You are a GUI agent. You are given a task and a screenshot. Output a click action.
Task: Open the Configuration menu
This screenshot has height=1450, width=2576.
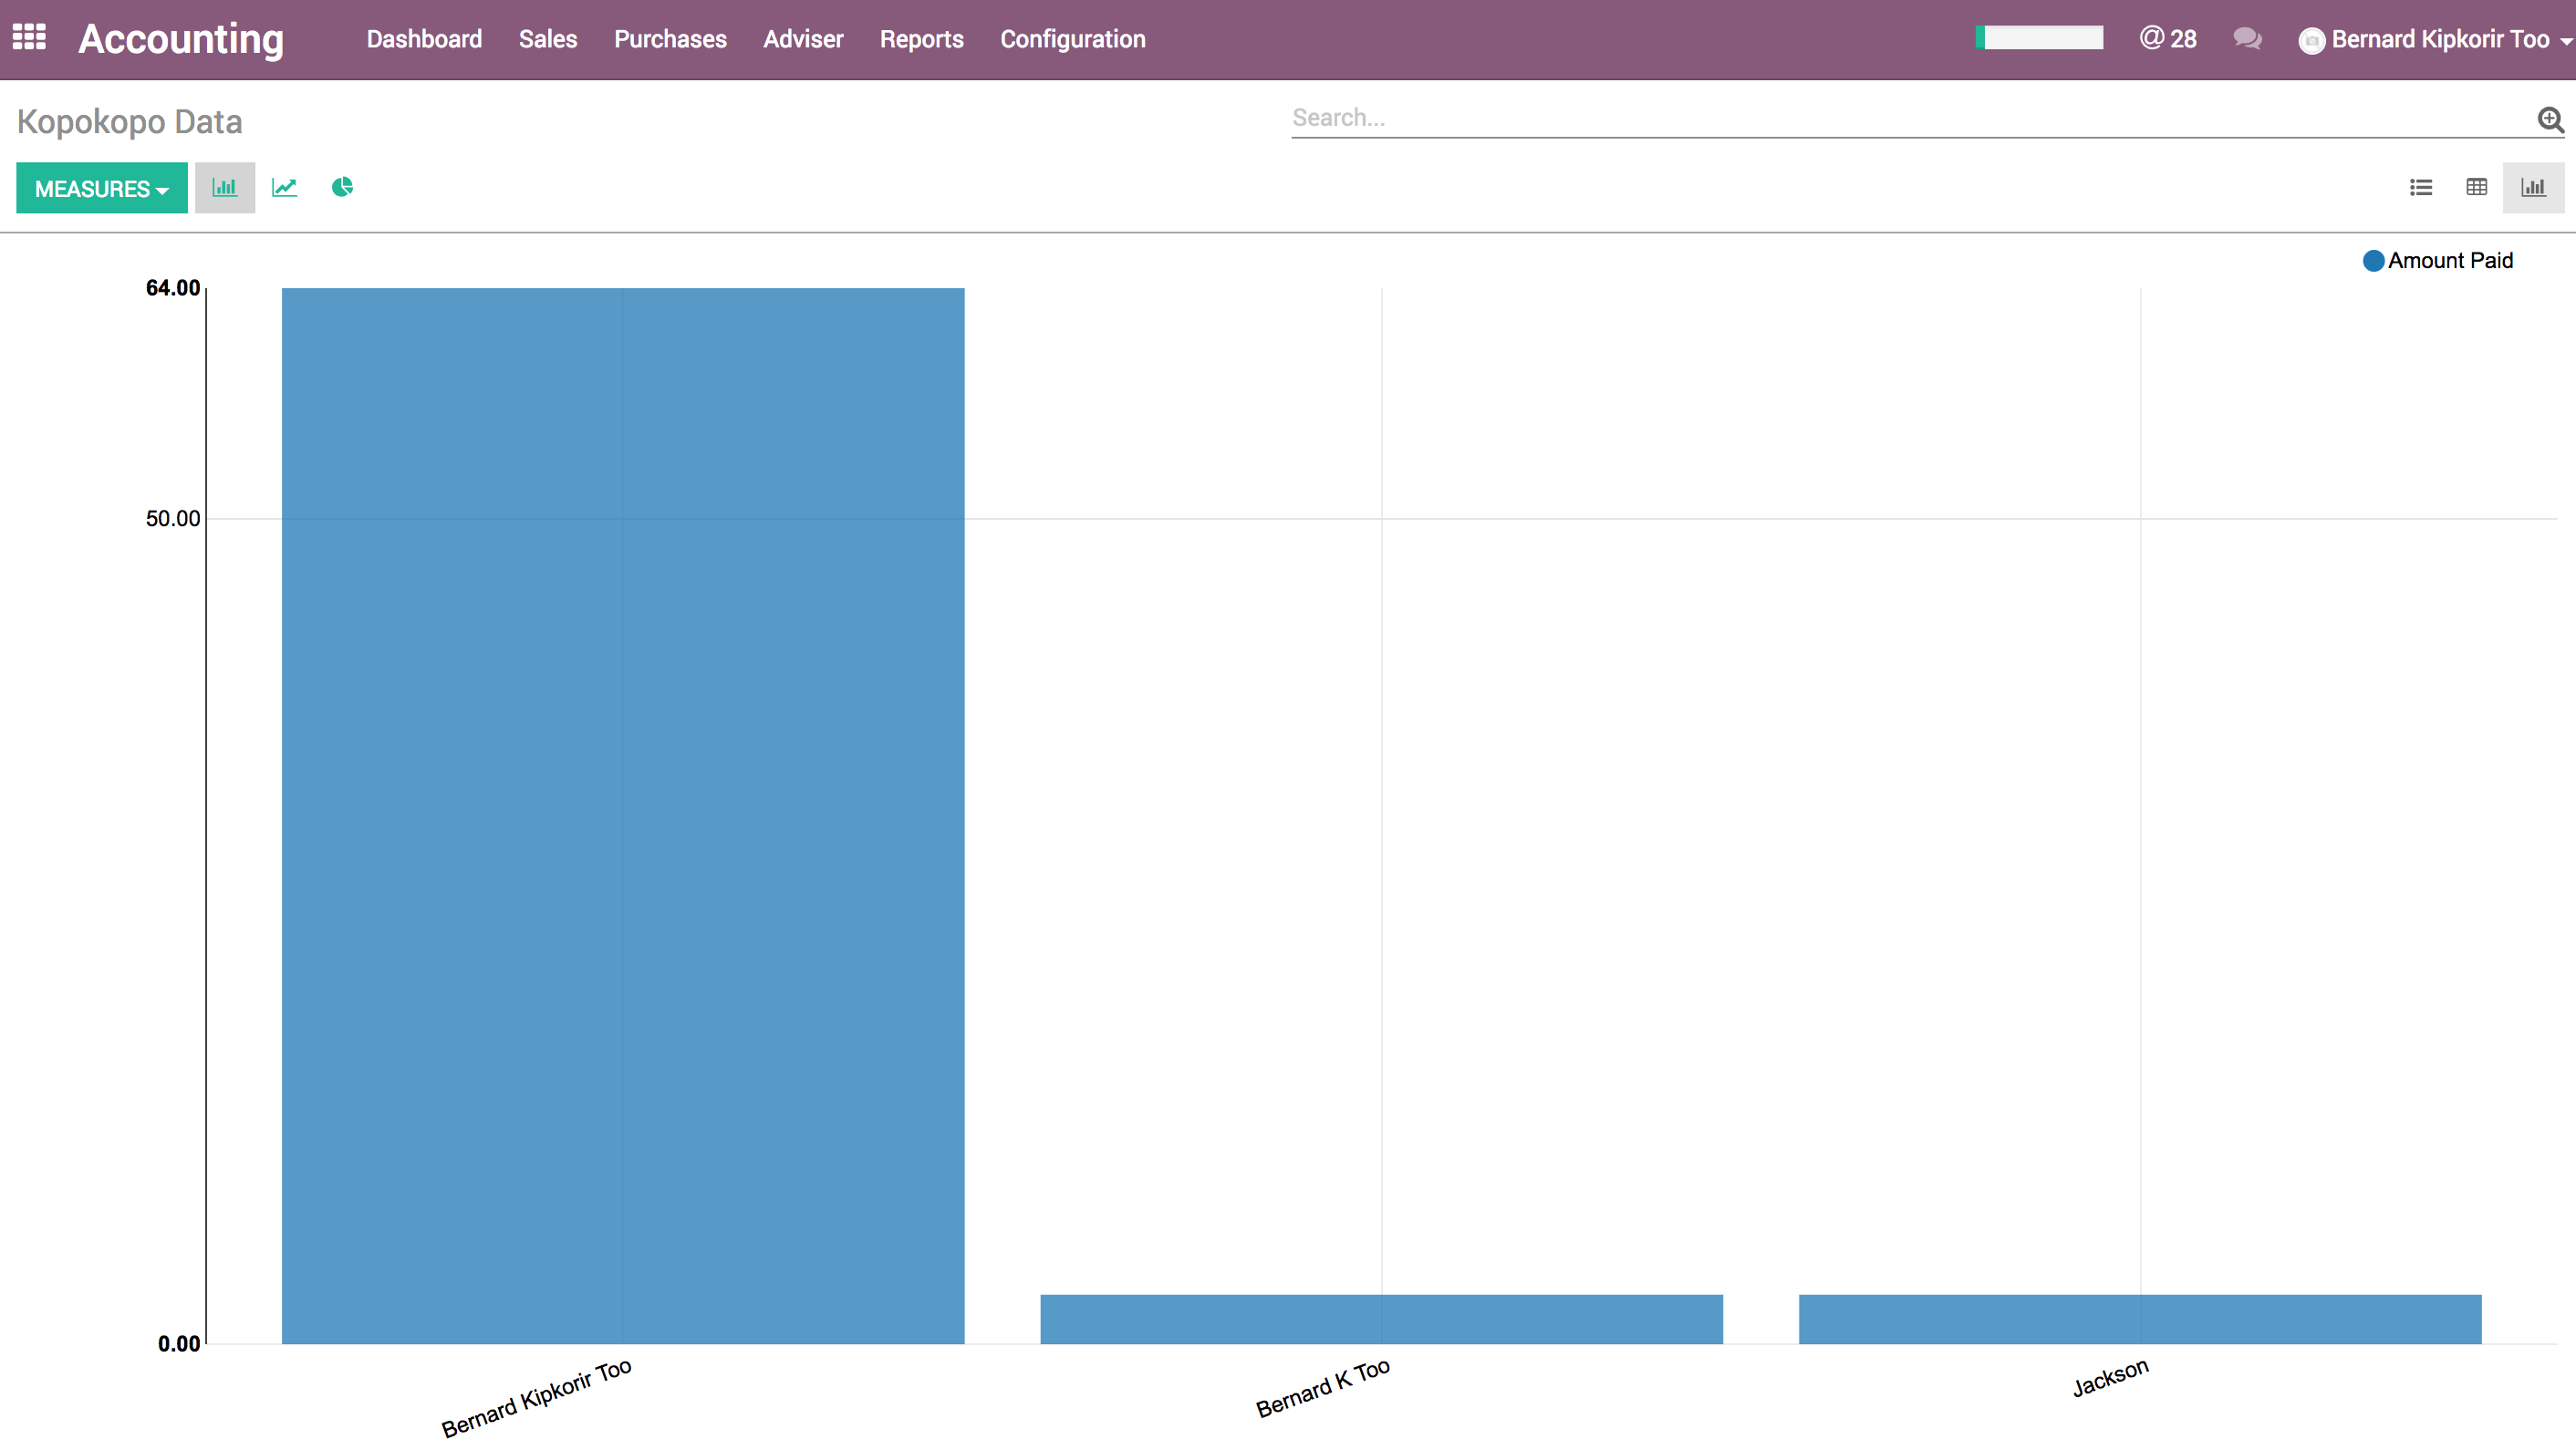[x=1073, y=39]
